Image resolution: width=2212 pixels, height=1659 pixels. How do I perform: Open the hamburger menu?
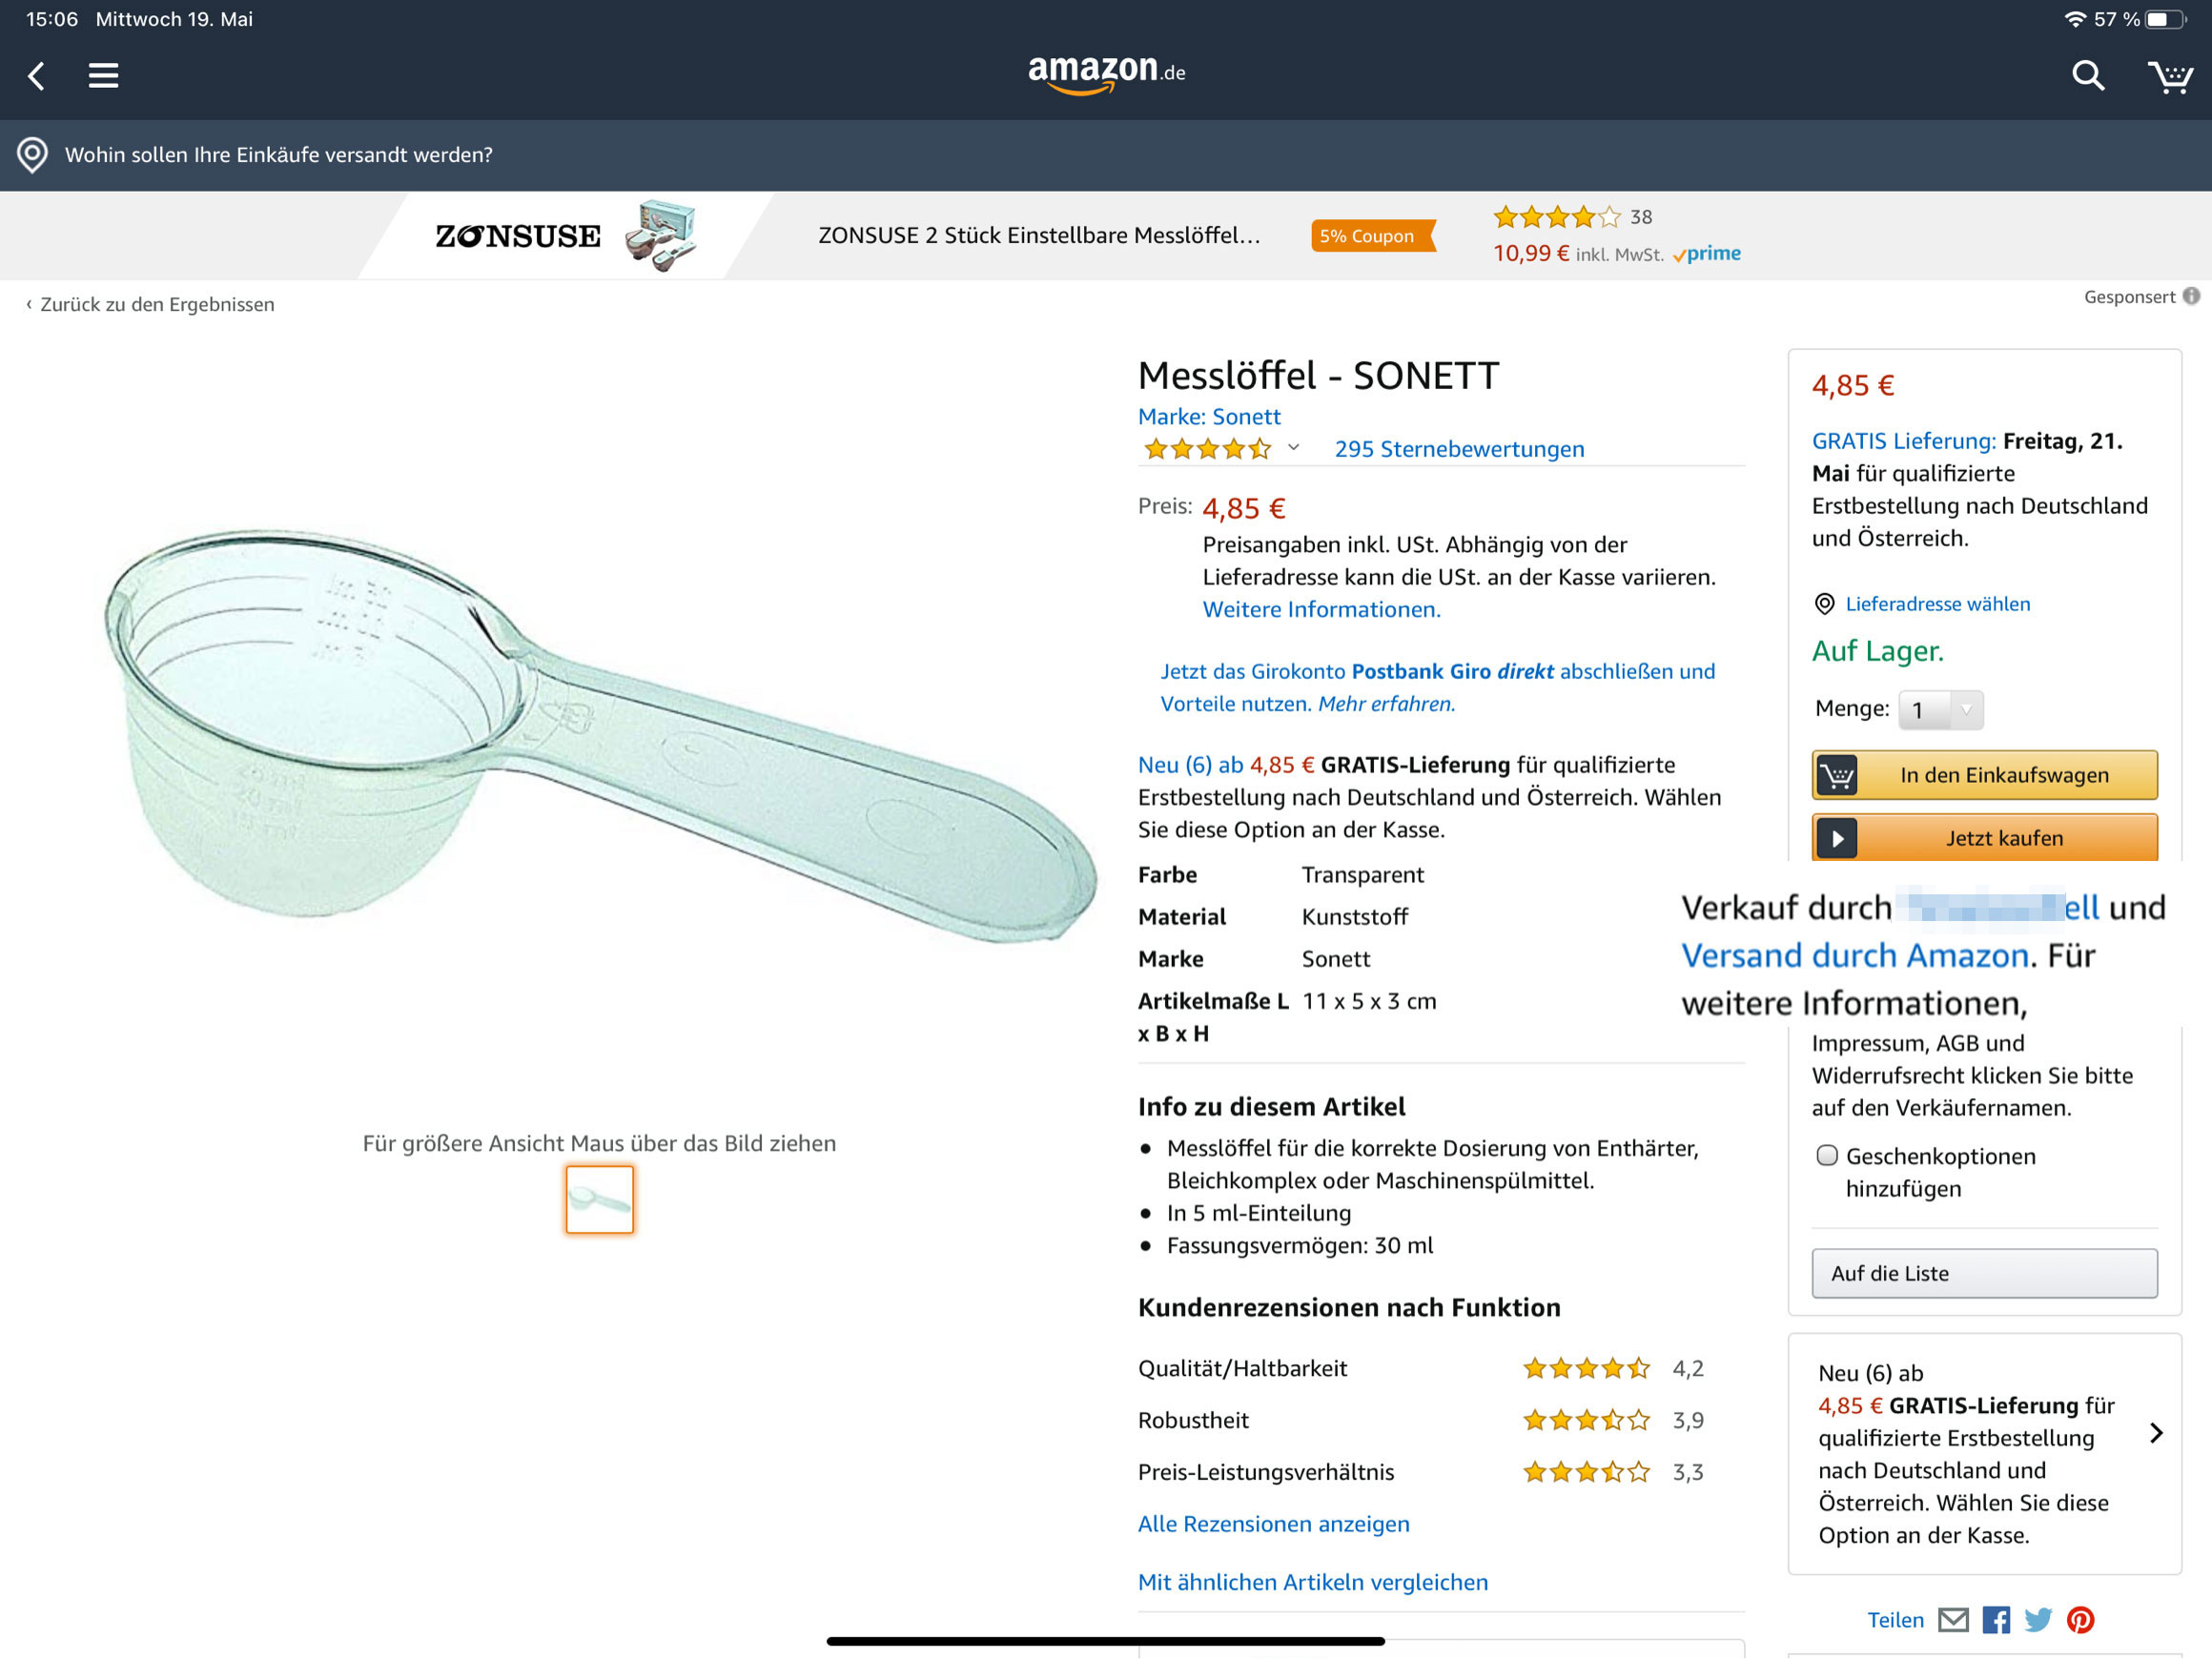pos(103,76)
